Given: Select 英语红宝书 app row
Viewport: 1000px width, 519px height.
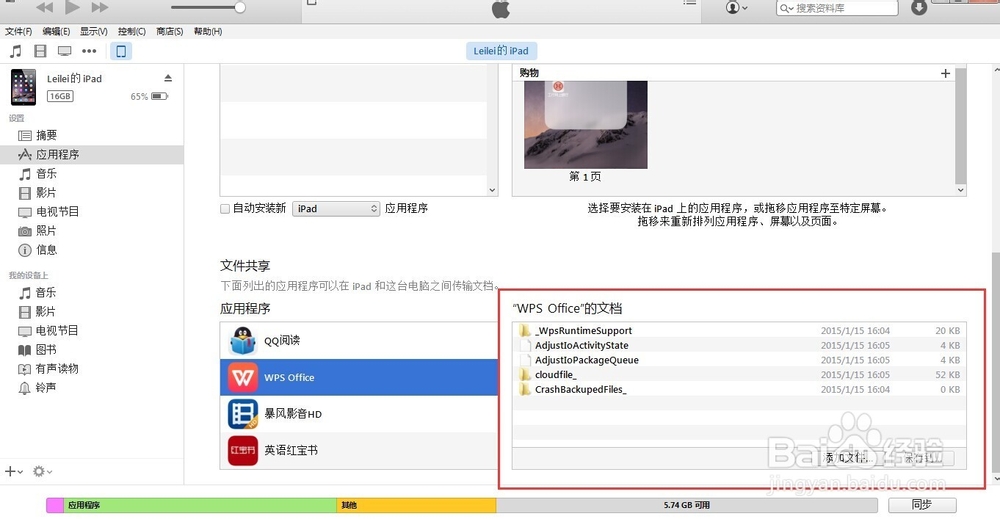Looking at the screenshot, I should click(358, 450).
